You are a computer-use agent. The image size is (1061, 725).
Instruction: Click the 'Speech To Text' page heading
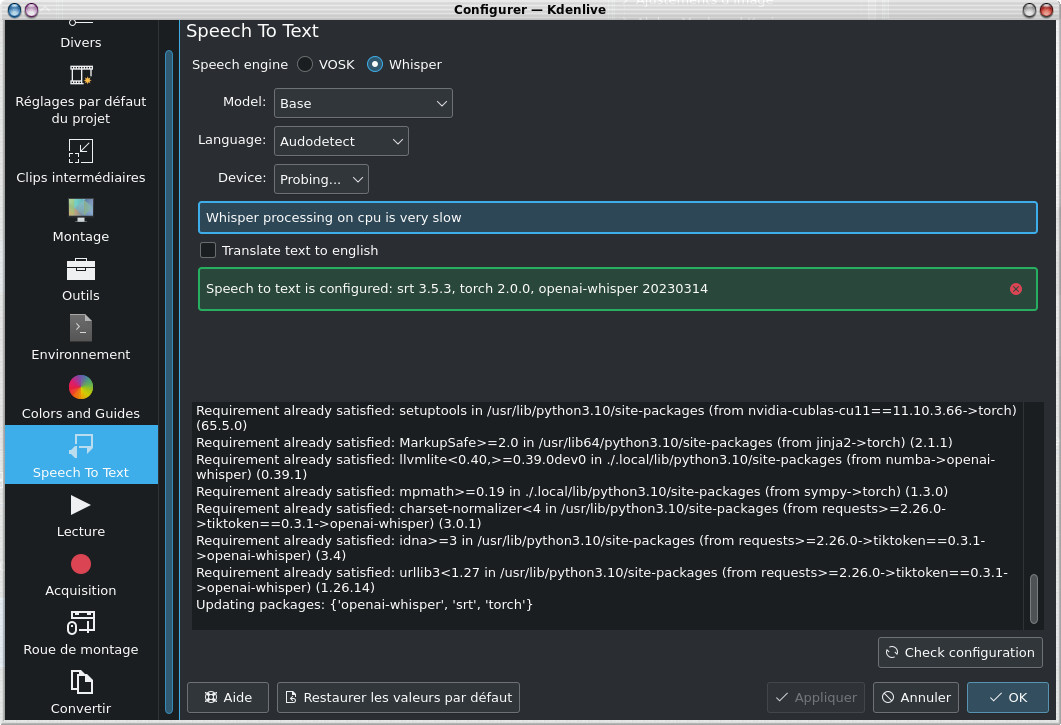tap(252, 31)
